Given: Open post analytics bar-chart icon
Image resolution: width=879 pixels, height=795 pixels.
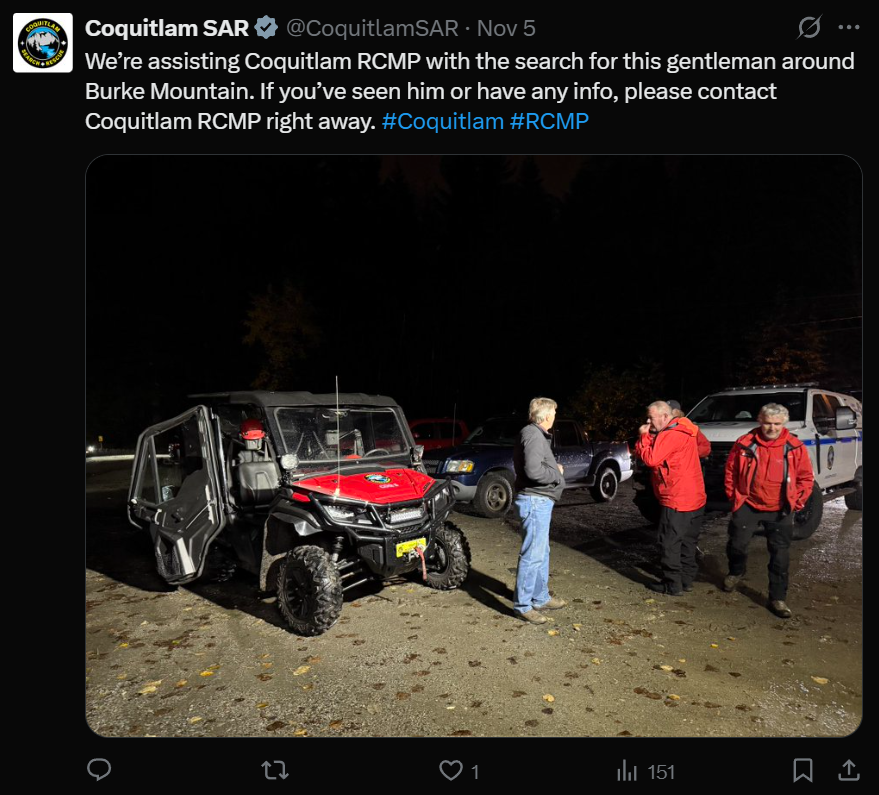Looking at the screenshot, I should 627,770.
